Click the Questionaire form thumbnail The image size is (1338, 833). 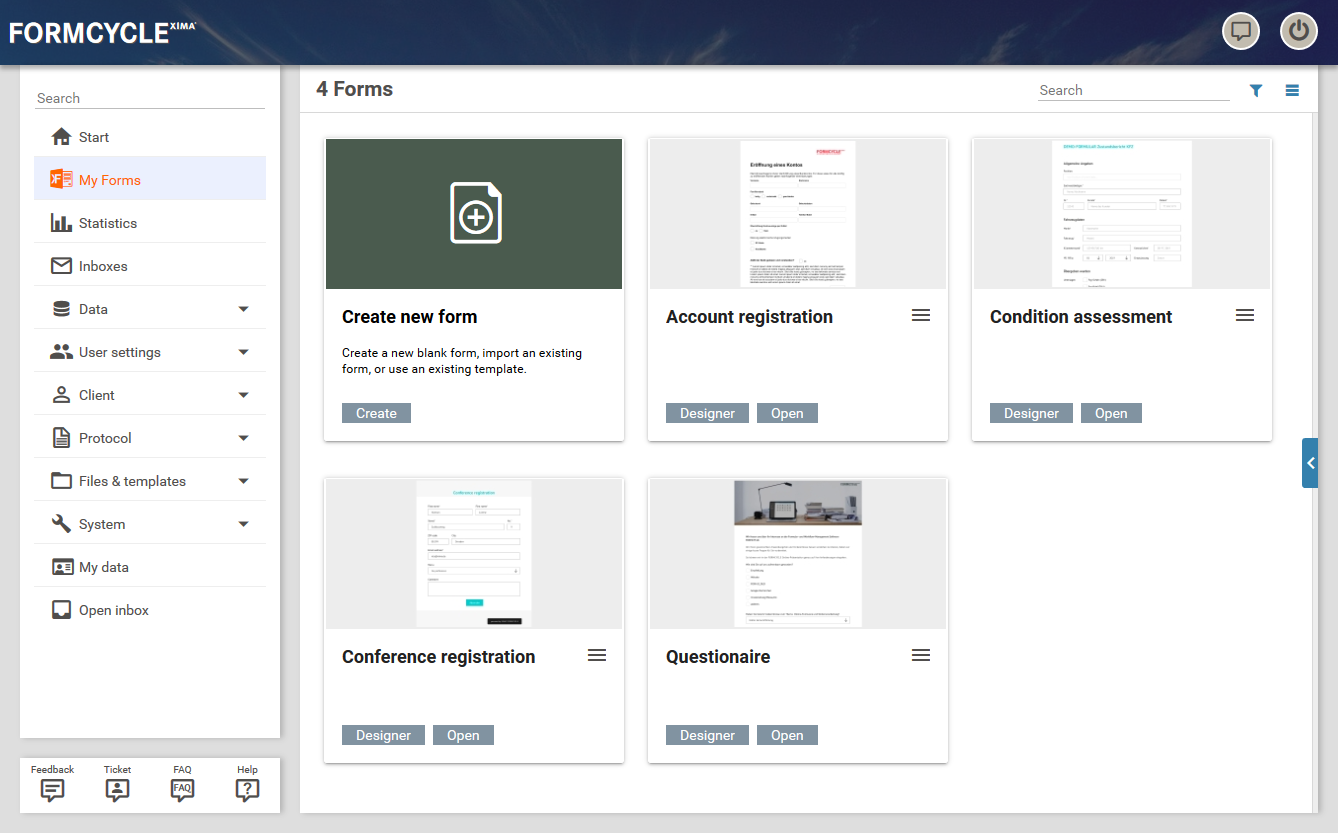[x=798, y=554]
